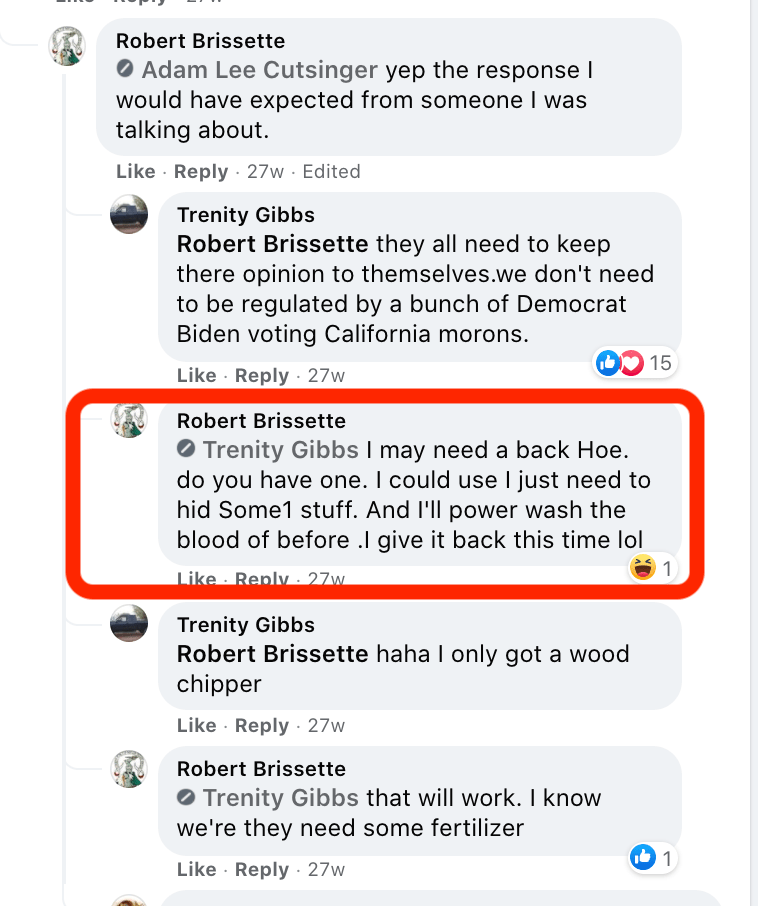Like the wood chipper comment
758x906 pixels.
pos(197,726)
